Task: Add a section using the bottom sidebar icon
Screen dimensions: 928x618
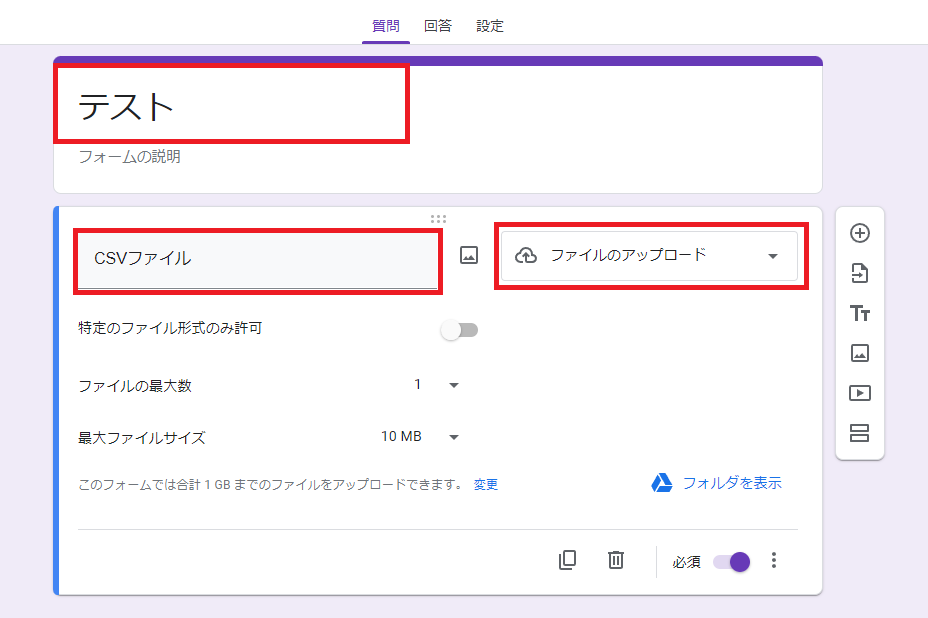Action: click(858, 433)
